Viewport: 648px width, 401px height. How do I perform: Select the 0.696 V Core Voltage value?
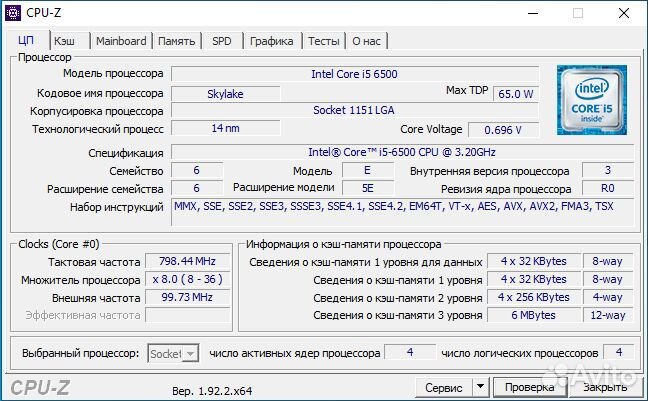click(x=503, y=130)
